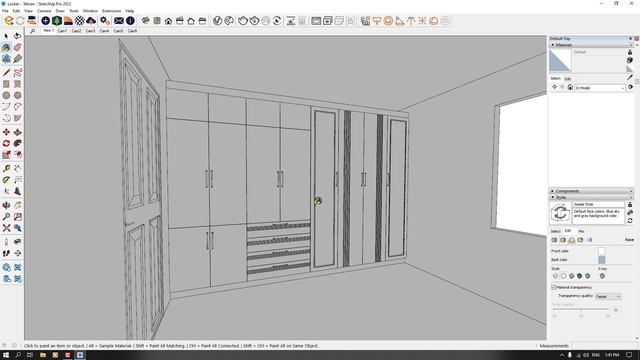Switch to Iso standard view

[146, 20]
